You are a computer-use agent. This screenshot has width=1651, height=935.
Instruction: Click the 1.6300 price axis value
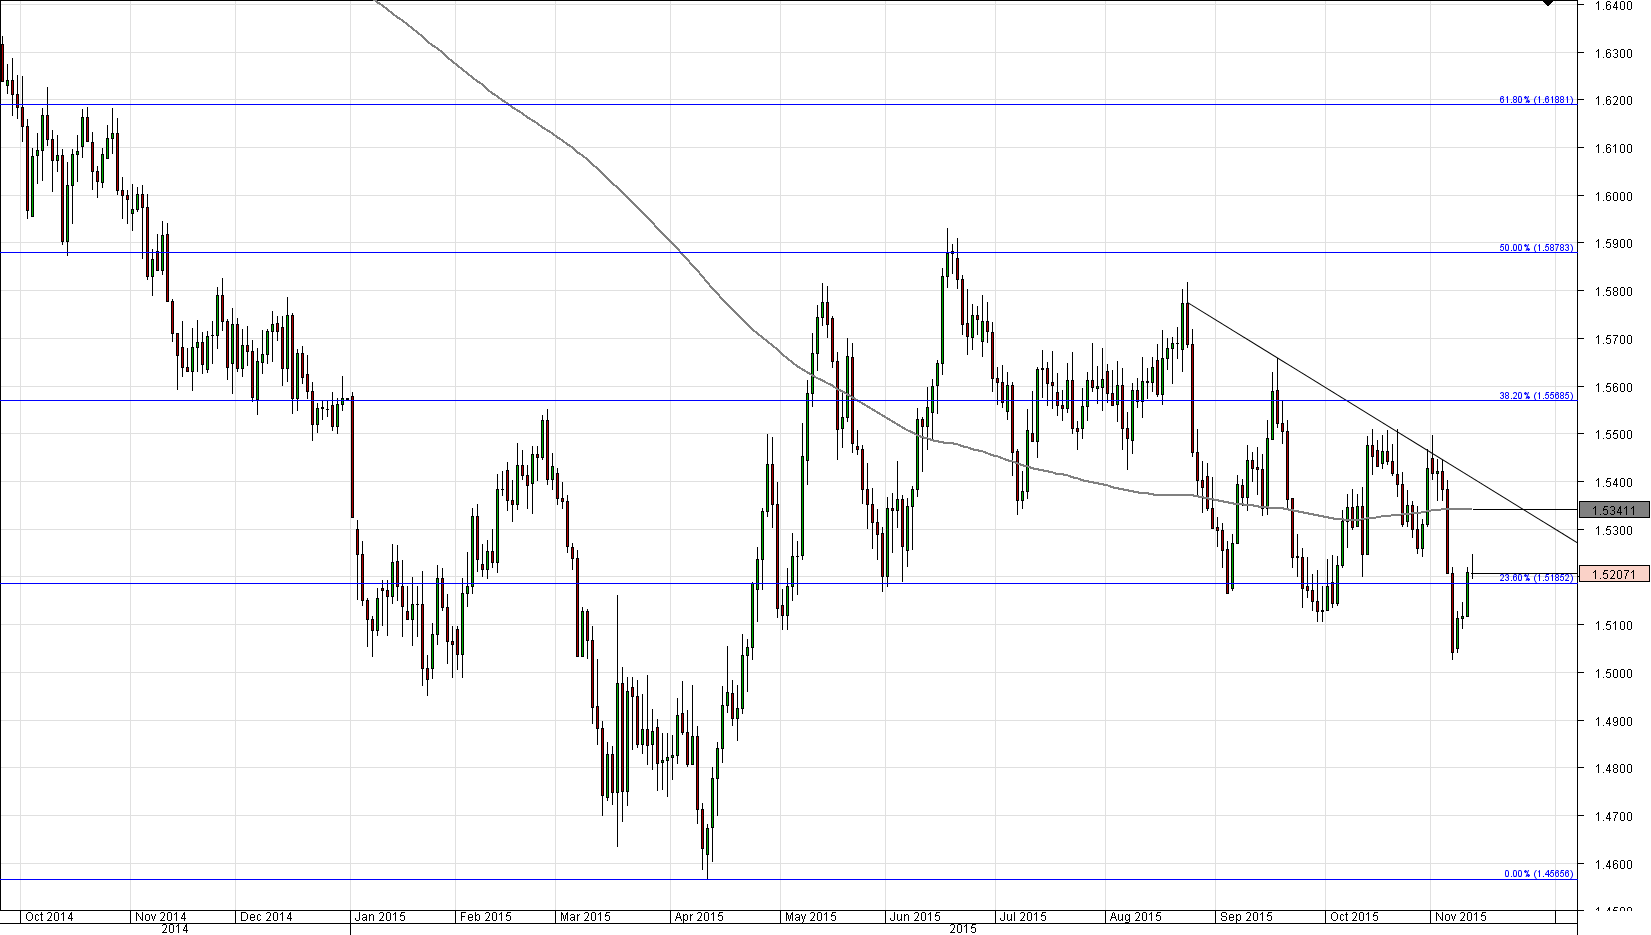click(x=1615, y=53)
